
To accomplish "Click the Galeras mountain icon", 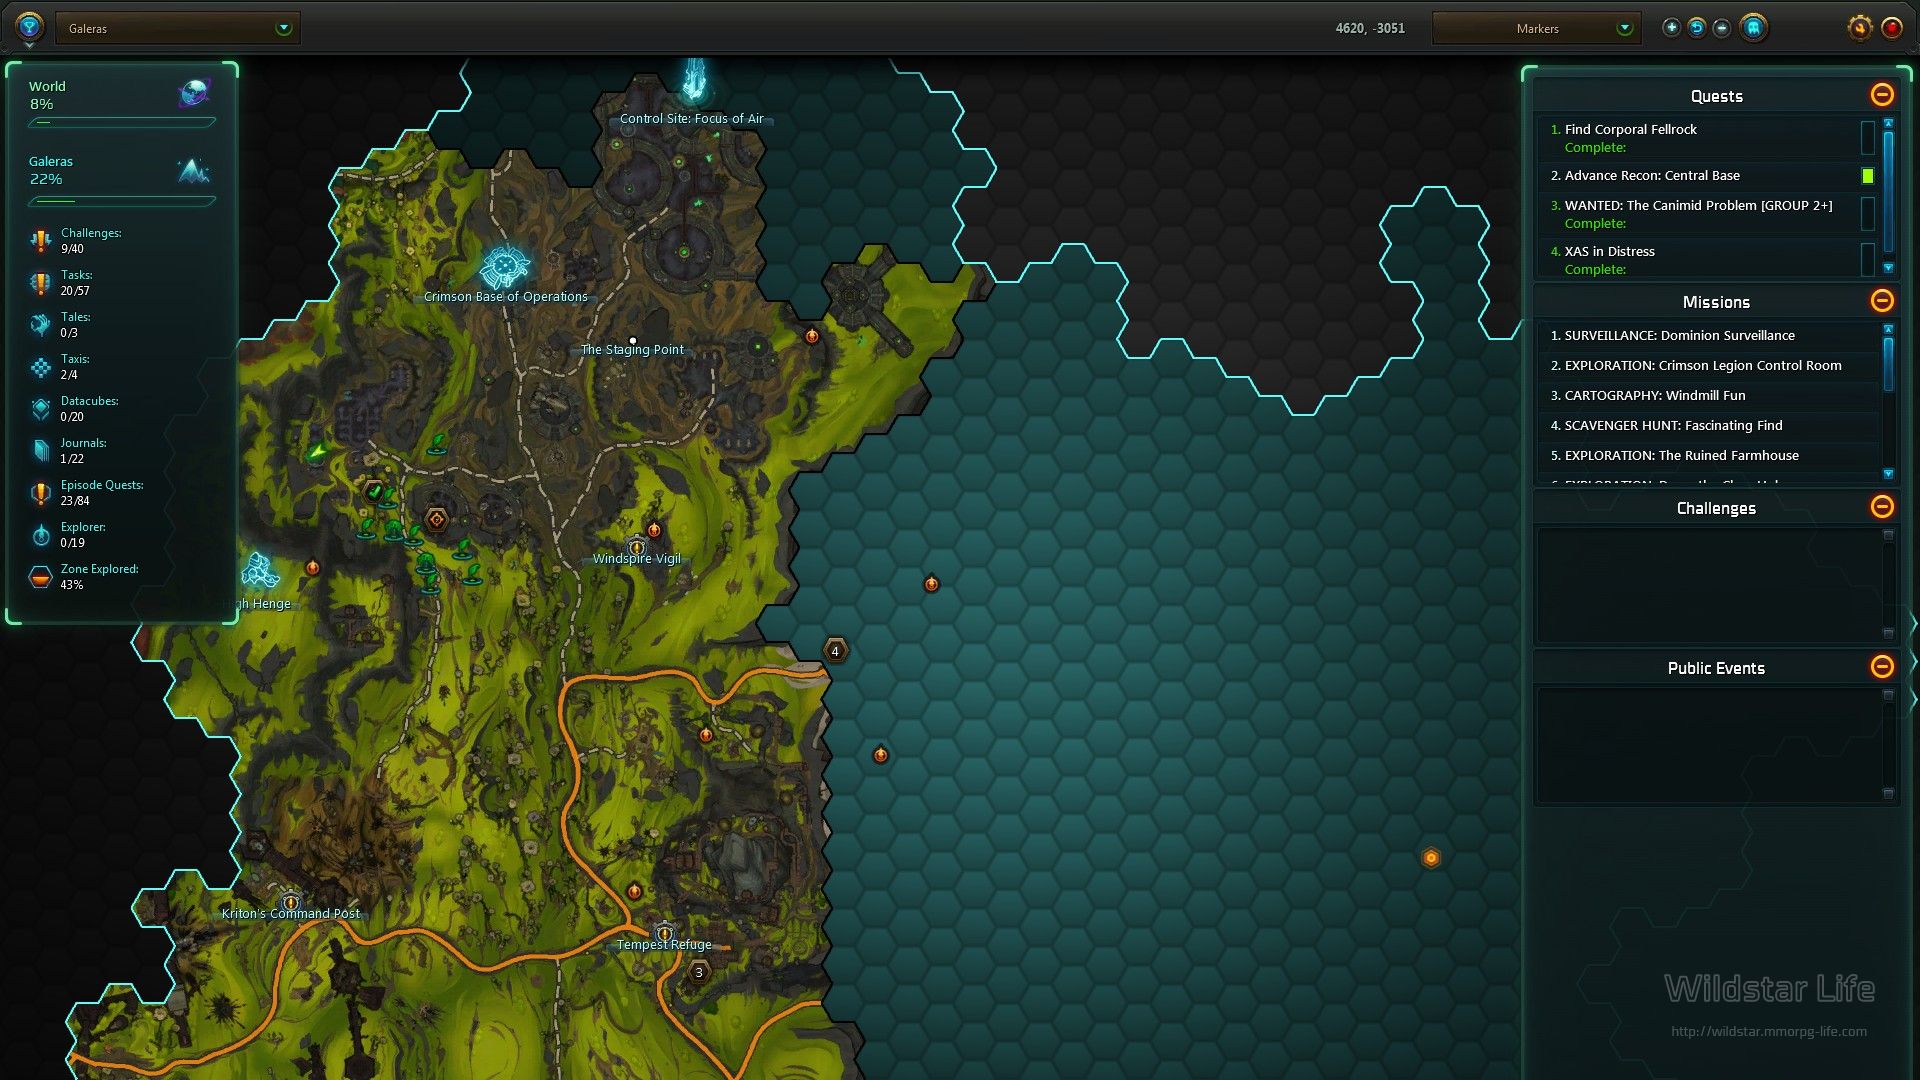I will tap(194, 171).
